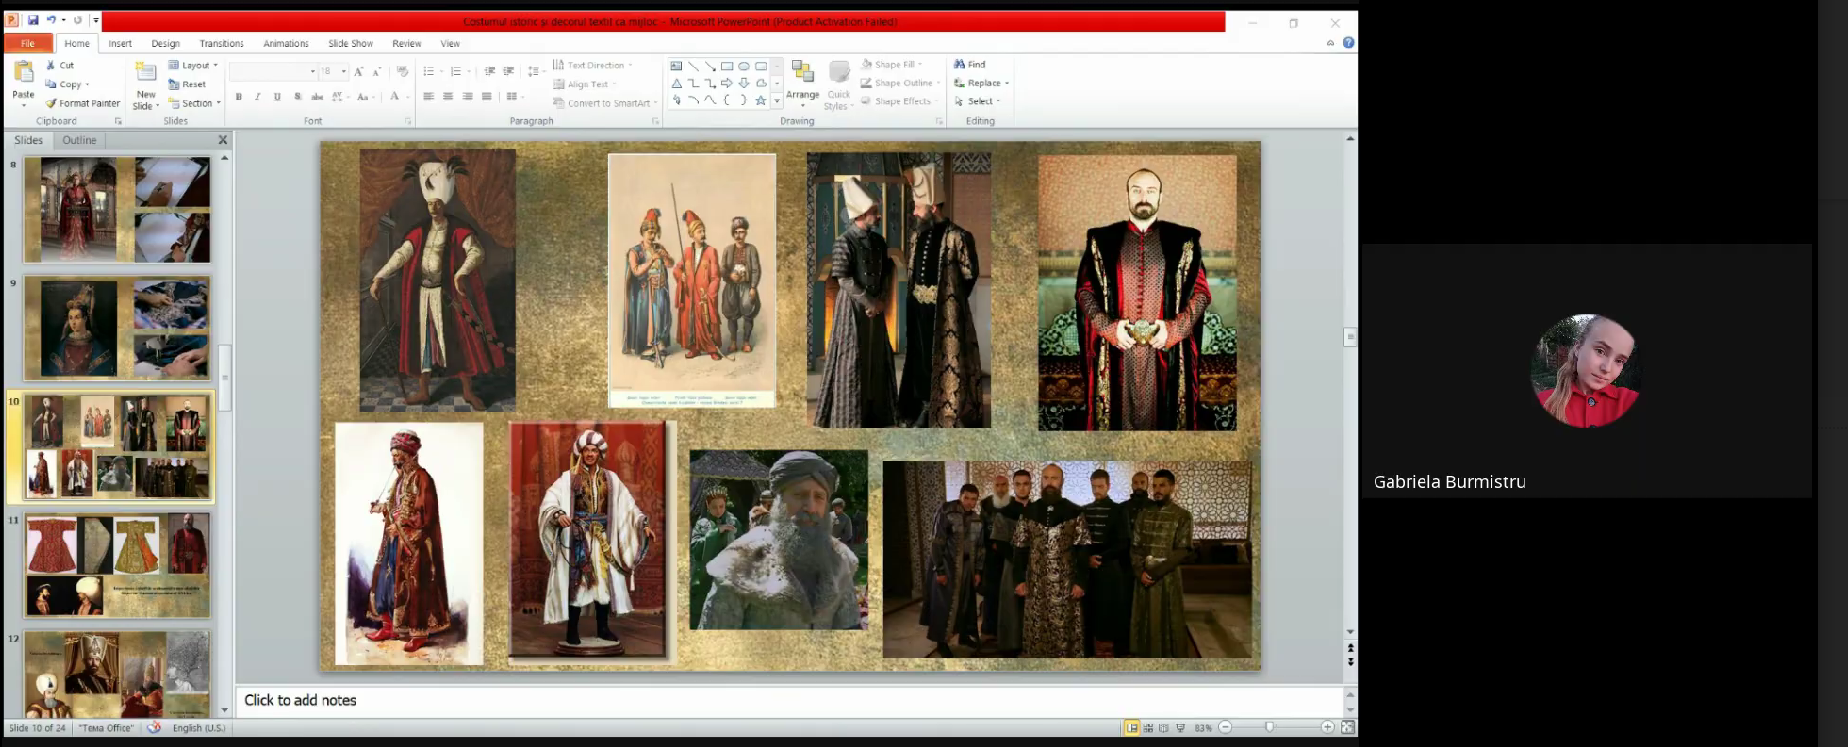Click Reset slide button
Viewport: 1848px width, 747px height.
[x=187, y=84]
